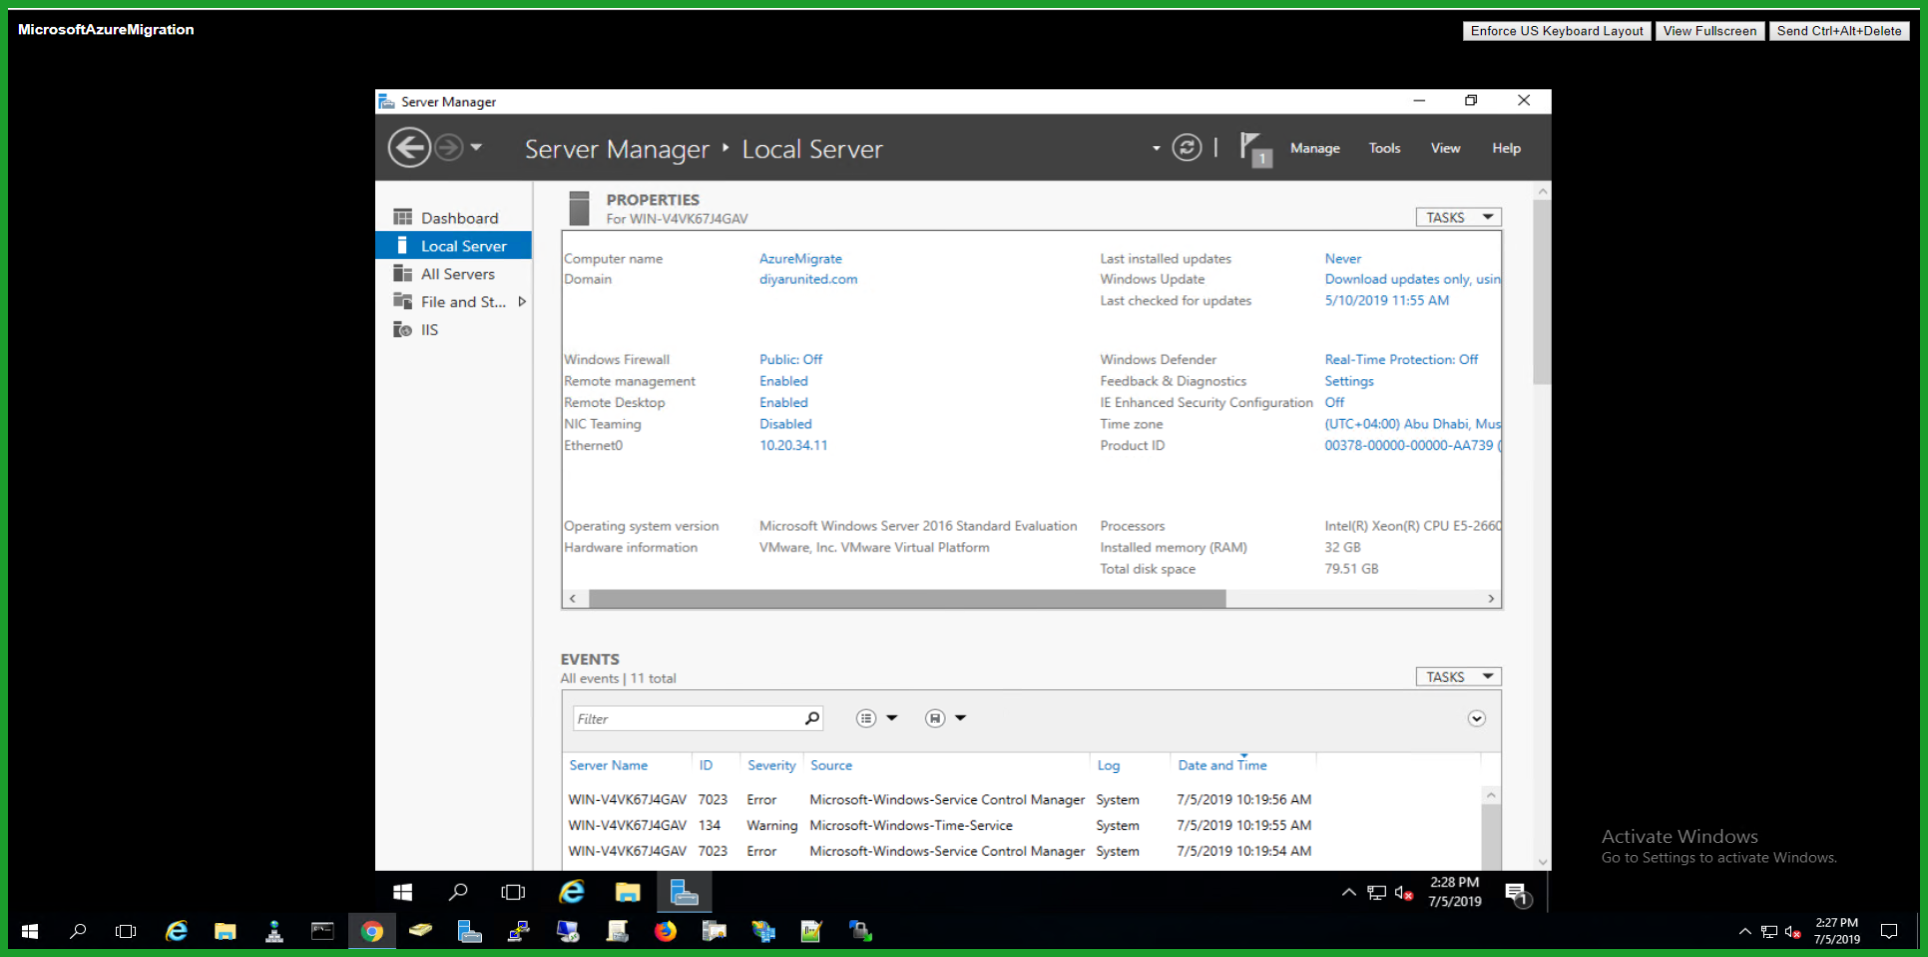This screenshot has height=957, width=1928.
Task: Click Real-Time Protection: Off link
Action: tap(1401, 359)
